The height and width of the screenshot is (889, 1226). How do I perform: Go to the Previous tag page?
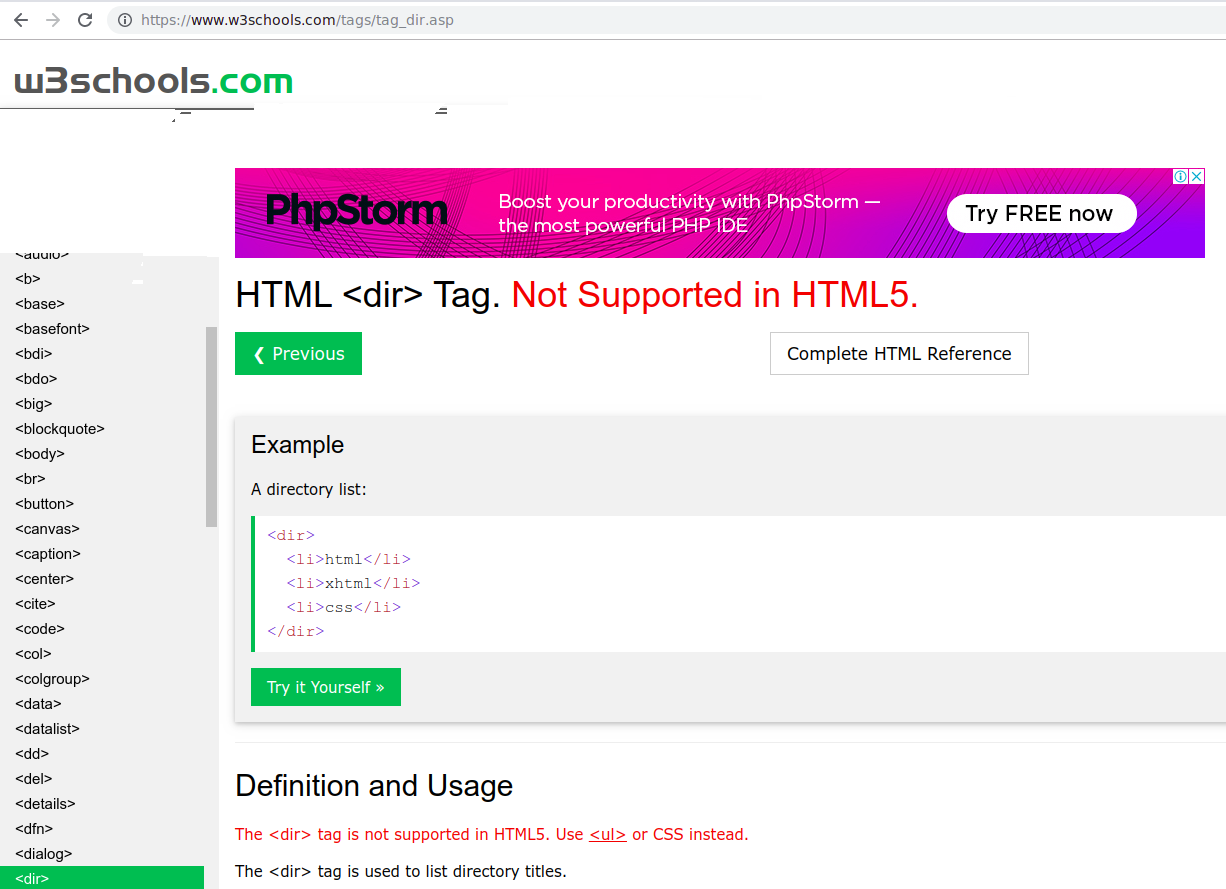(x=298, y=354)
